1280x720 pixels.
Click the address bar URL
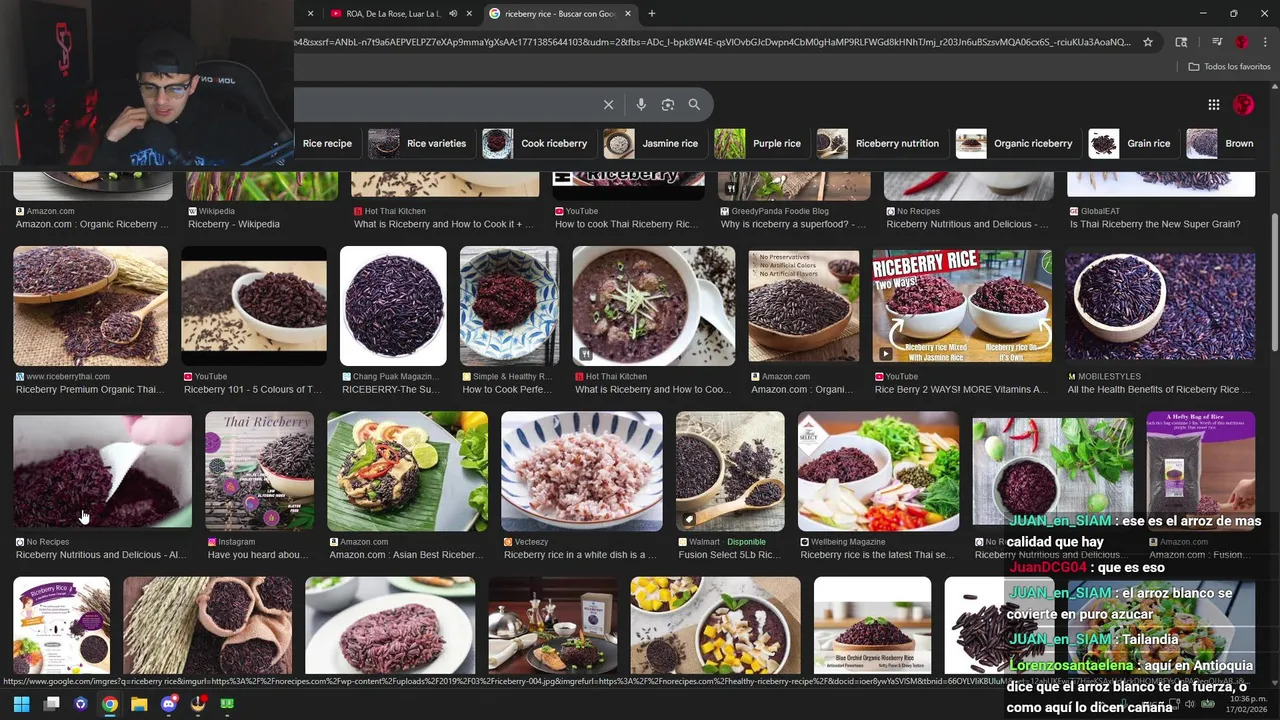[x=713, y=42]
